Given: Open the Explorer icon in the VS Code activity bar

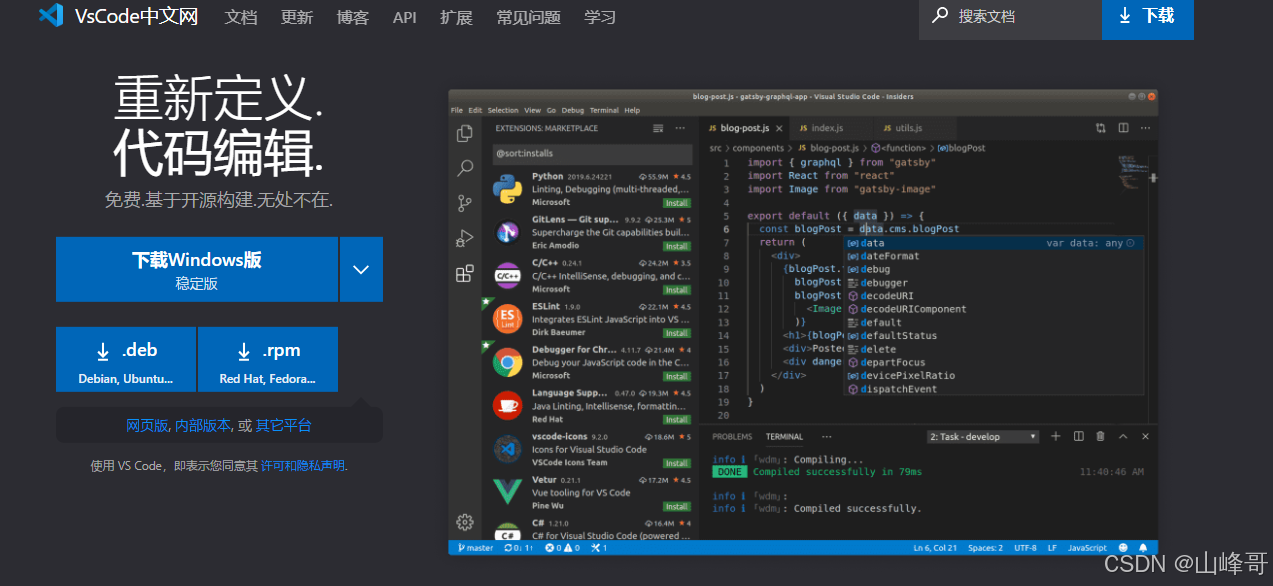Looking at the screenshot, I should click(x=465, y=133).
